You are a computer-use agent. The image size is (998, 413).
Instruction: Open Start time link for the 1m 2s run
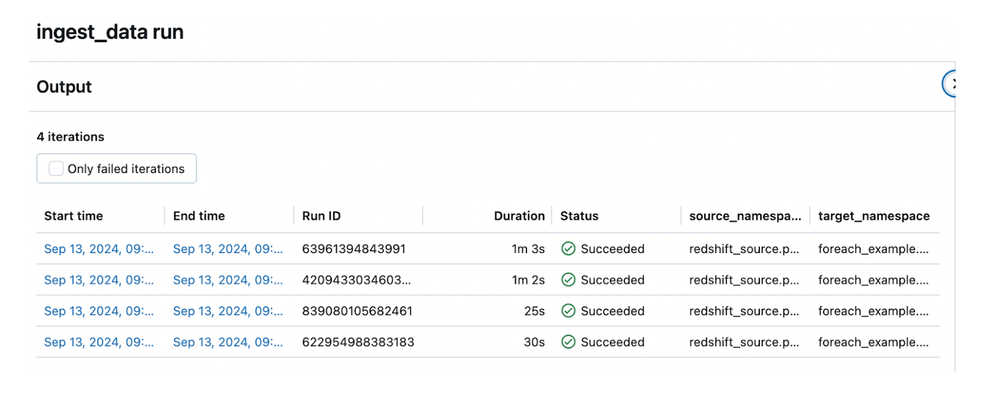[98, 280]
